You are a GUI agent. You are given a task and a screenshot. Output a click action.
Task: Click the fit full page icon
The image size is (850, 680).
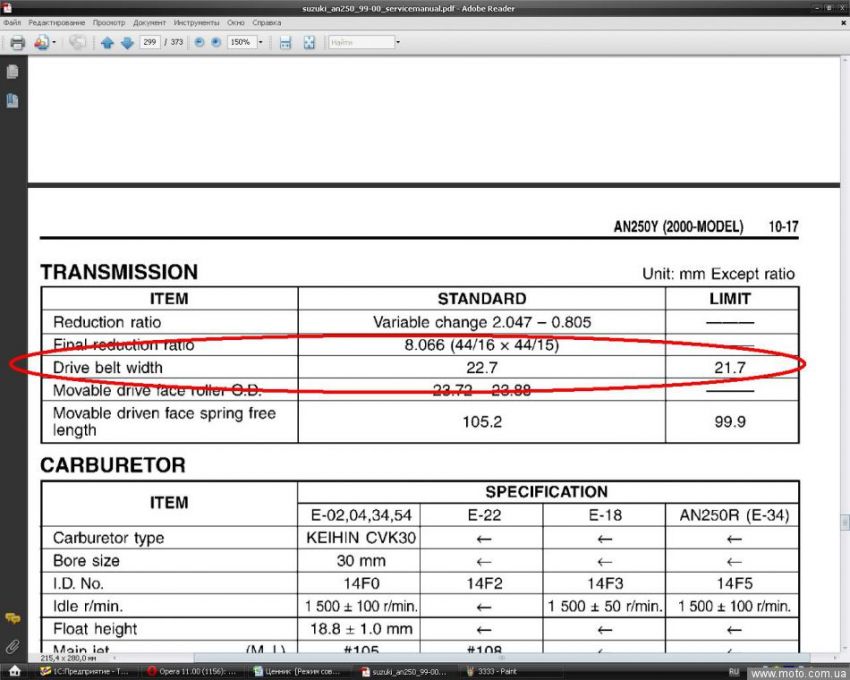click(309, 43)
